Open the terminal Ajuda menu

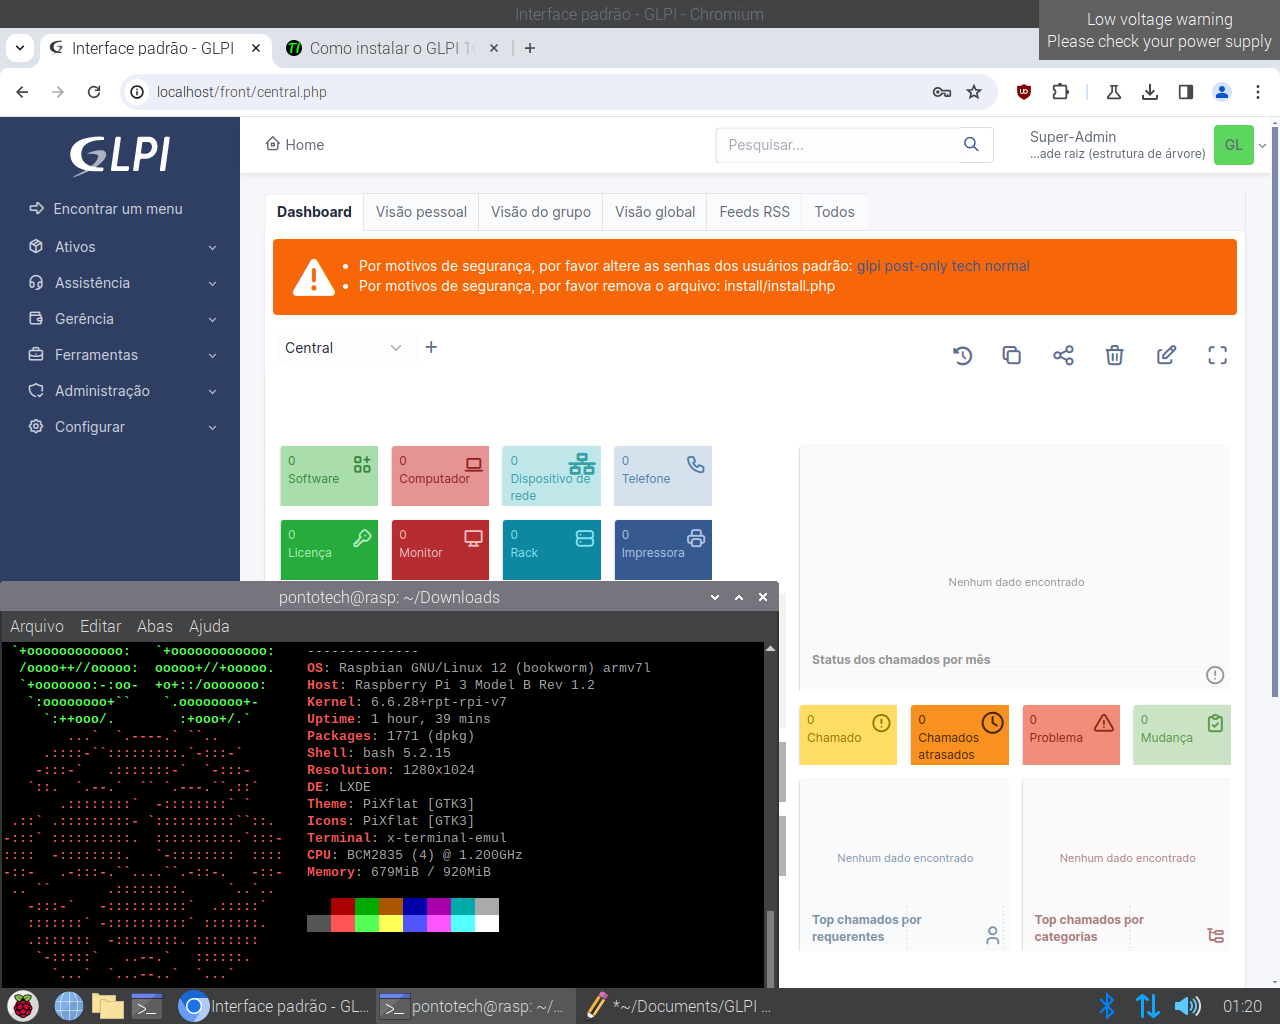209,626
